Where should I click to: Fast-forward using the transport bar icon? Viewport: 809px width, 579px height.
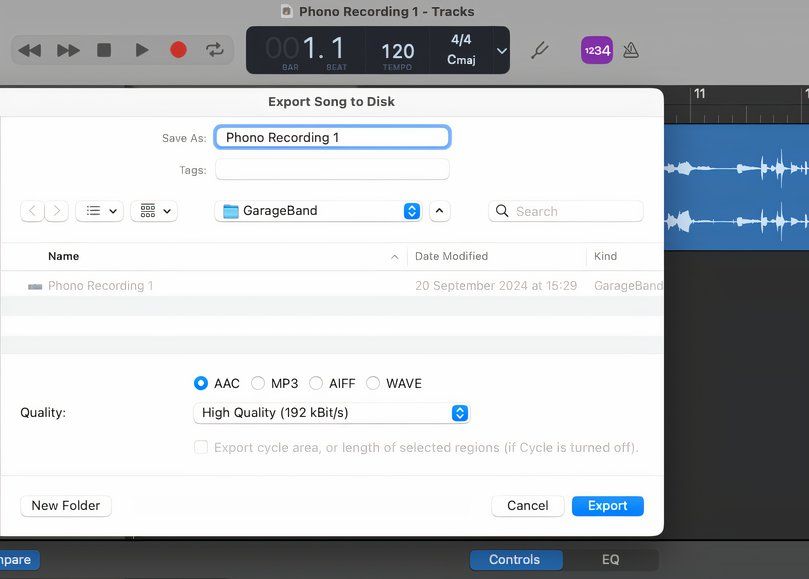pos(68,49)
